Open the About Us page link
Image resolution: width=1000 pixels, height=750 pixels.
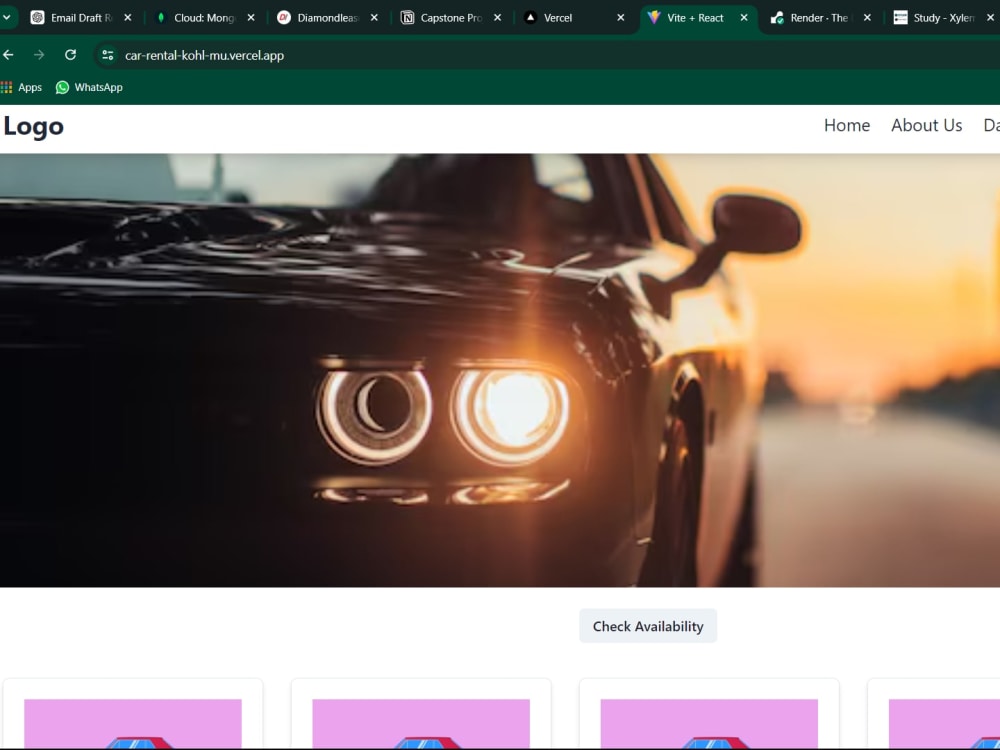[x=927, y=126]
